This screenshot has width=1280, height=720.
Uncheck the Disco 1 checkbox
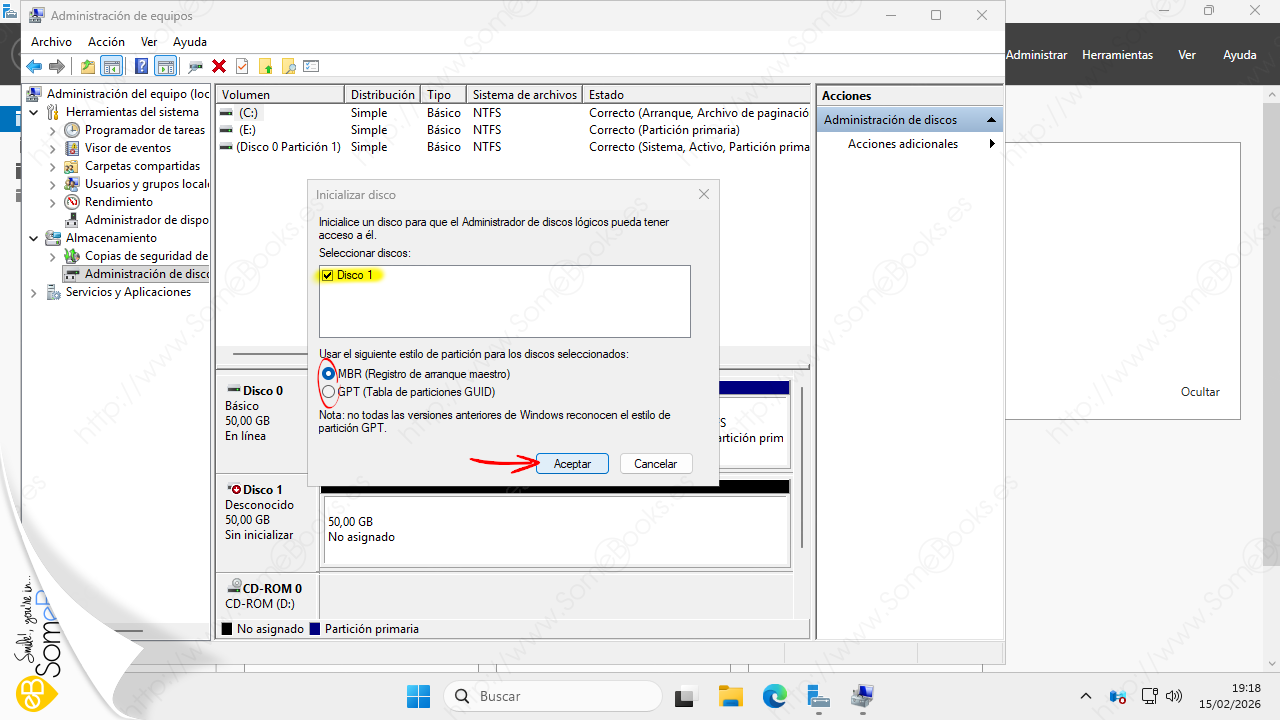coord(327,275)
